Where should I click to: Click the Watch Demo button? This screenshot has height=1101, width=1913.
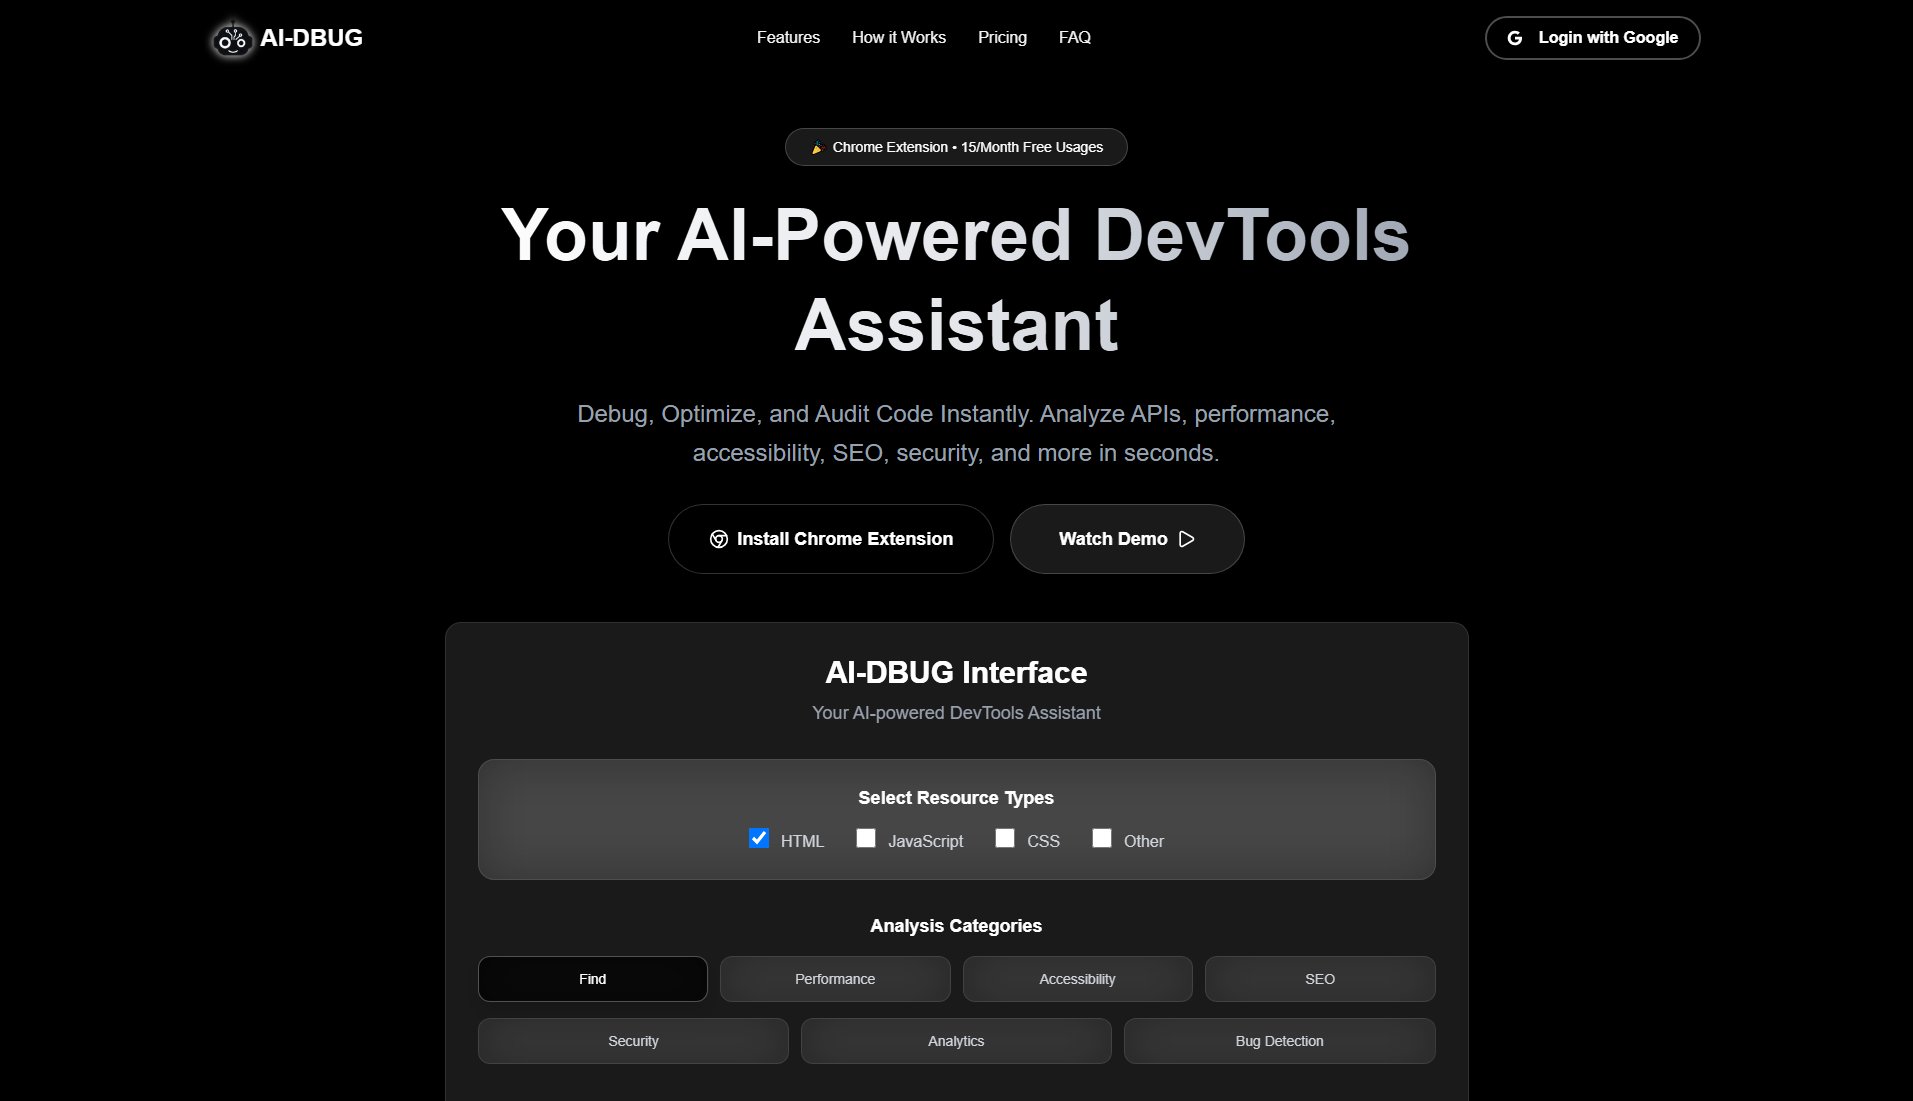(x=1127, y=539)
